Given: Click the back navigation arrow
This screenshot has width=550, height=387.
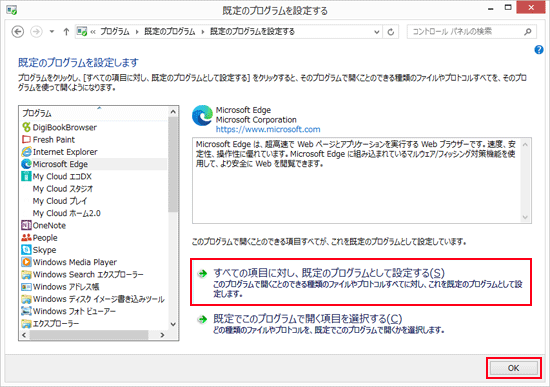Looking at the screenshot, I should pyautogui.click(x=18, y=32).
